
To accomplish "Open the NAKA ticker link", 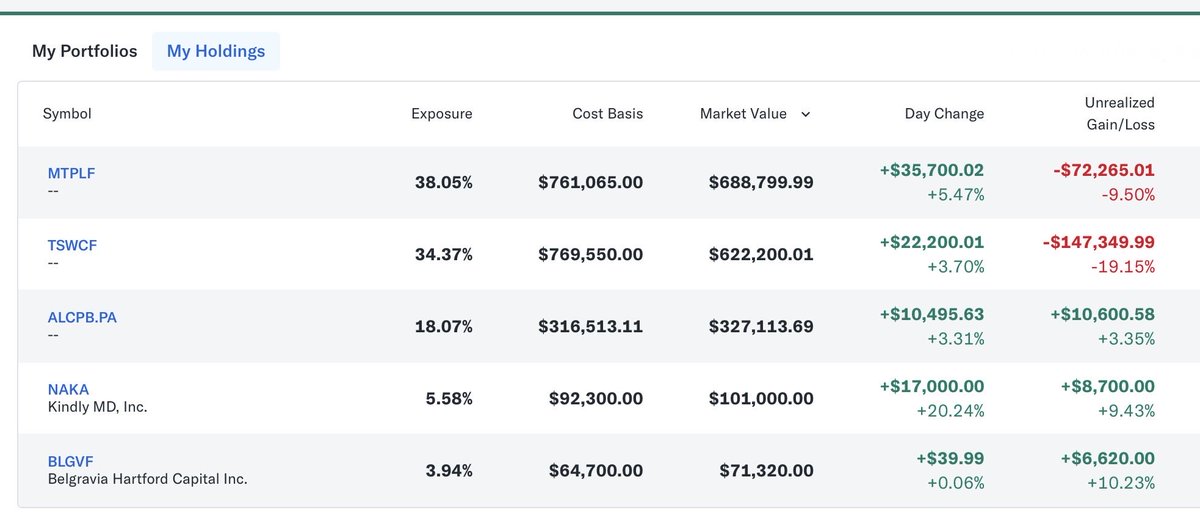I will coord(68,389).
